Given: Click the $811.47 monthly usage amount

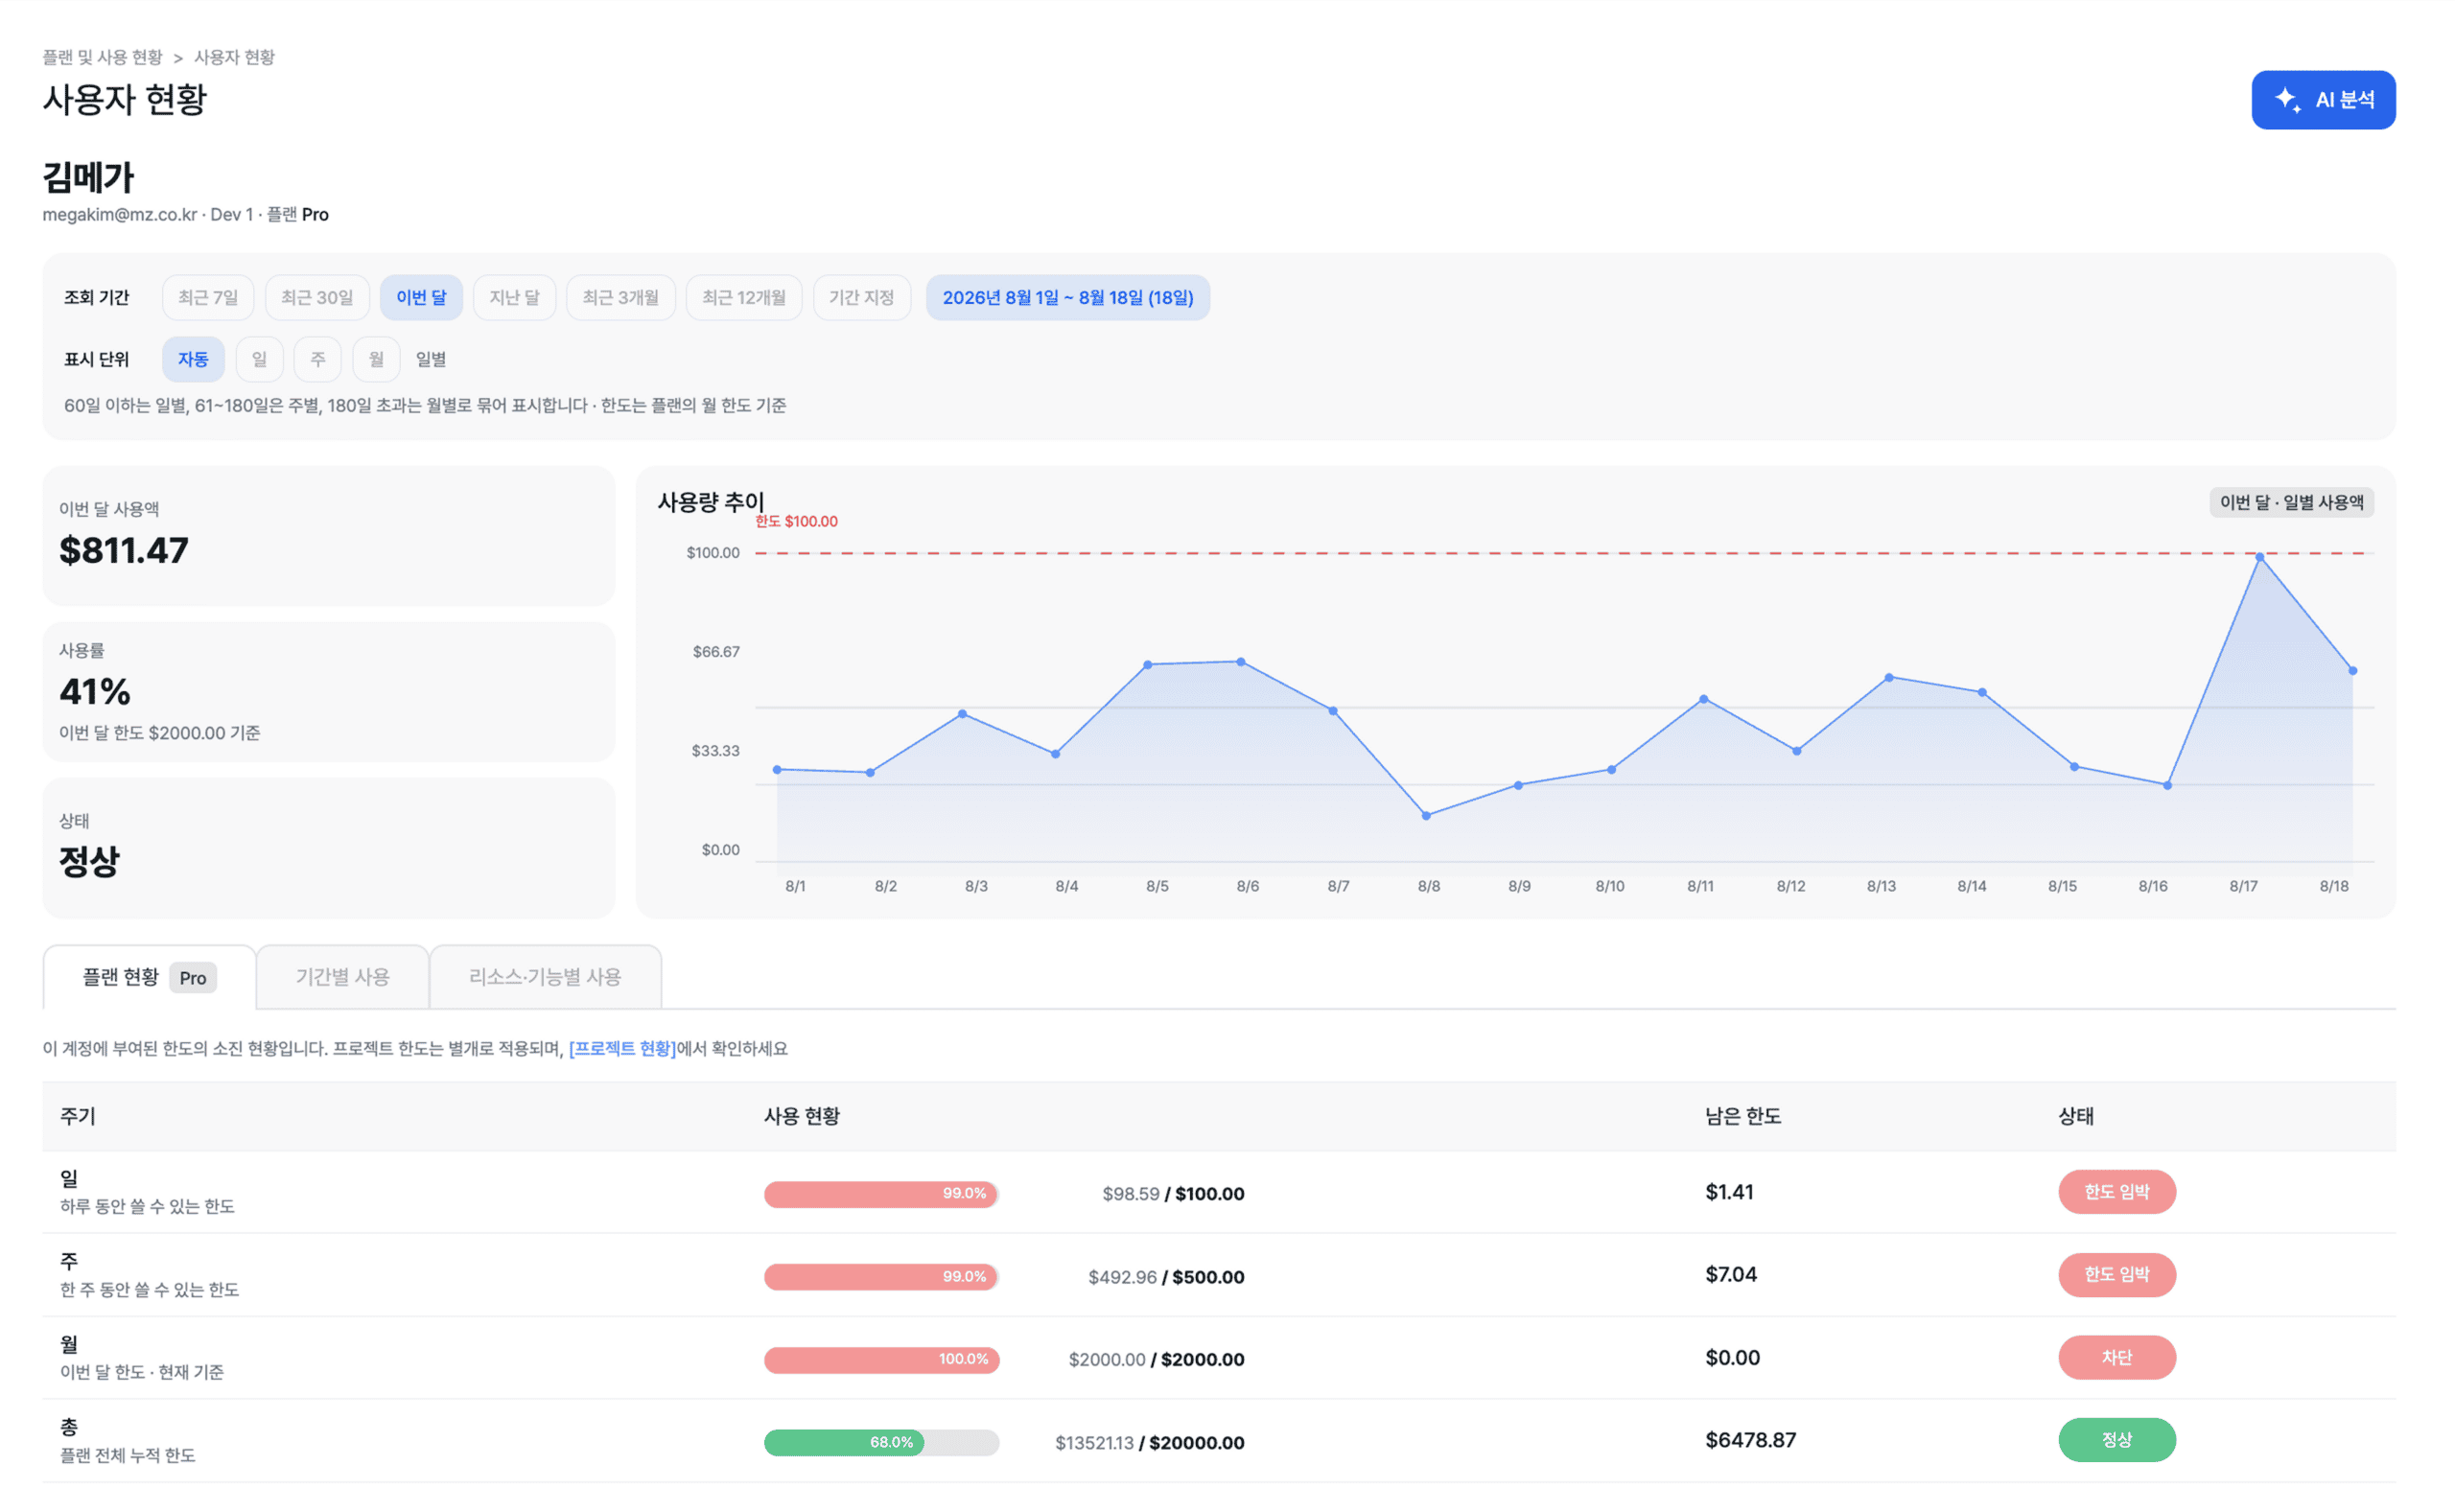Looking at the screenshot, I should 124,550.
